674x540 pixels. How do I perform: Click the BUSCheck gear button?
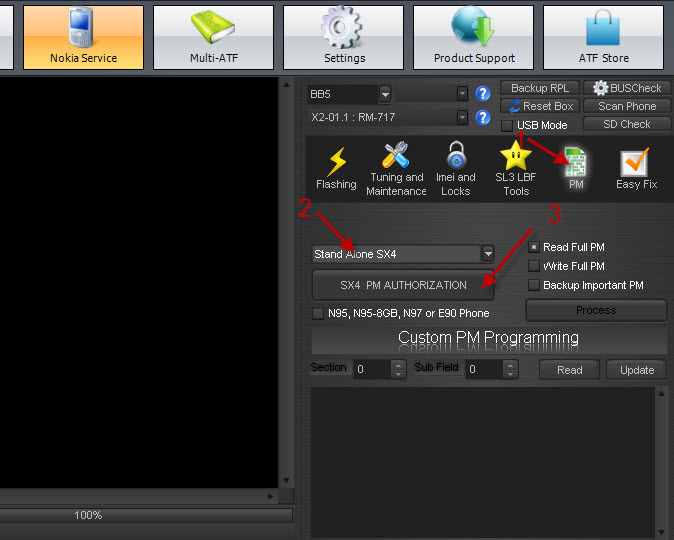[x=627, y=88]
